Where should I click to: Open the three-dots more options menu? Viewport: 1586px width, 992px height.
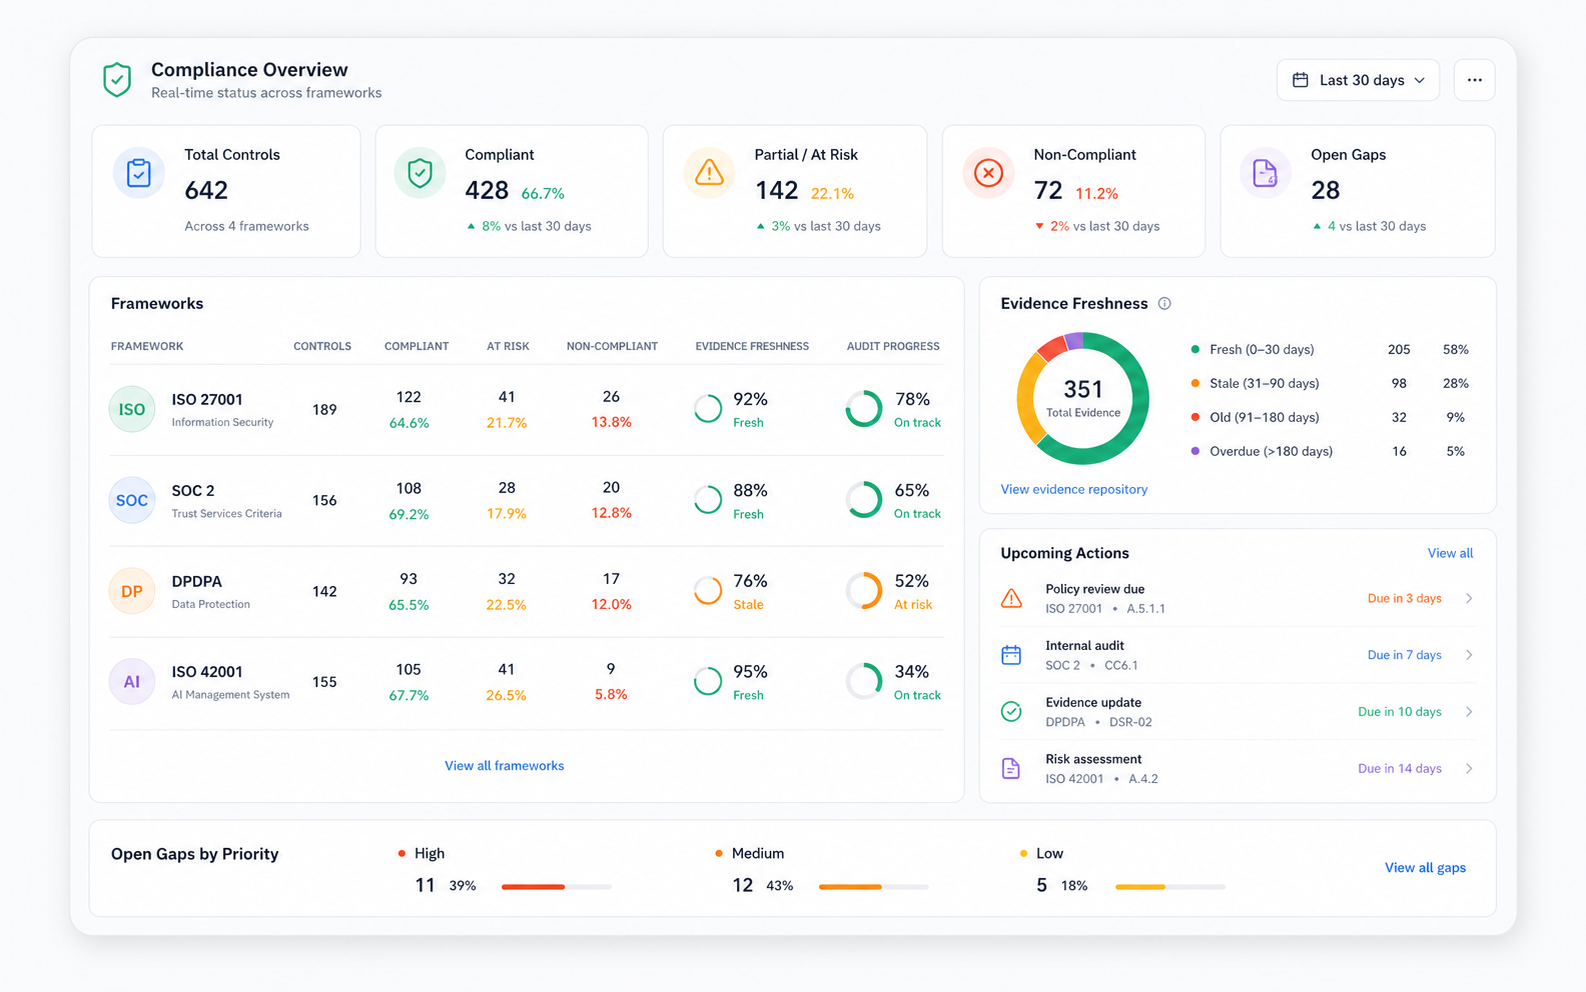tap(1474, 80)
